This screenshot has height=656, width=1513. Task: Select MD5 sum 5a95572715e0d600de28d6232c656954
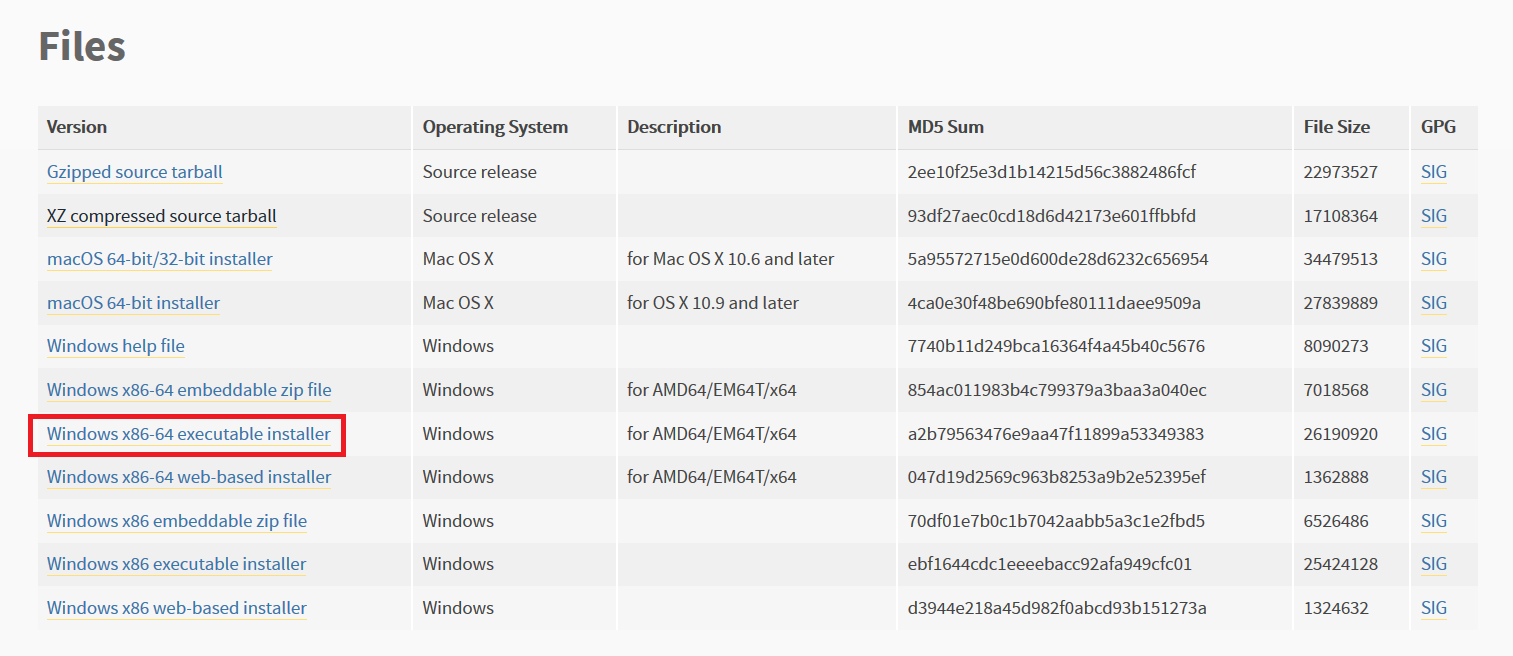pos(1058,259)
